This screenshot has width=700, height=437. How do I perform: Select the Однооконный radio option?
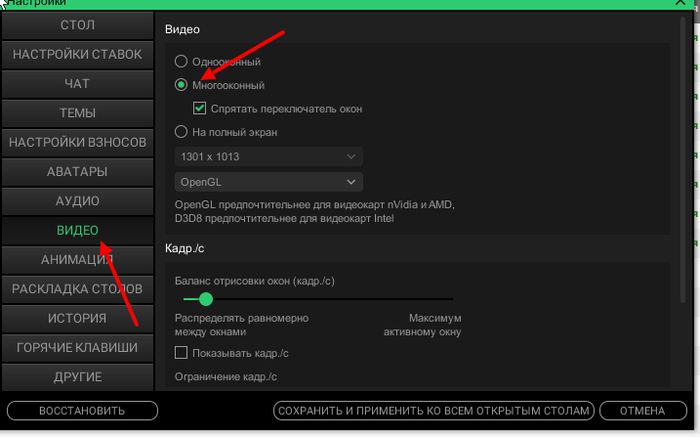click(181, 61)
